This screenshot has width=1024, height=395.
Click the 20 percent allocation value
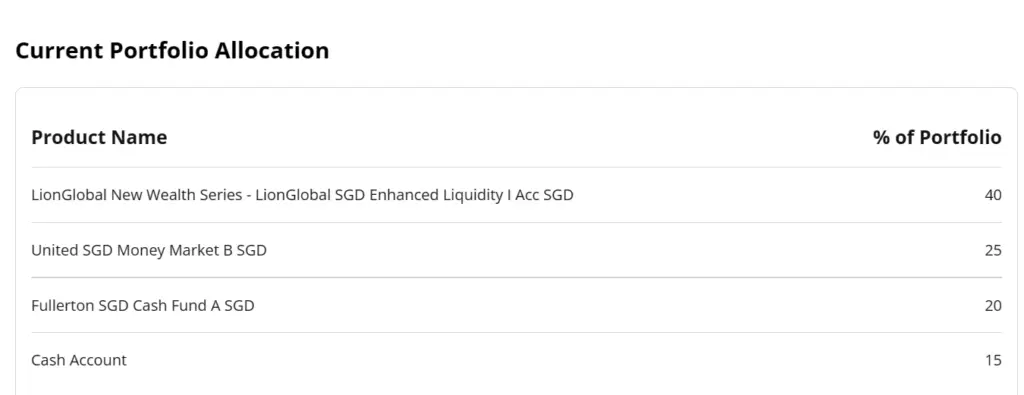[993, 305]
